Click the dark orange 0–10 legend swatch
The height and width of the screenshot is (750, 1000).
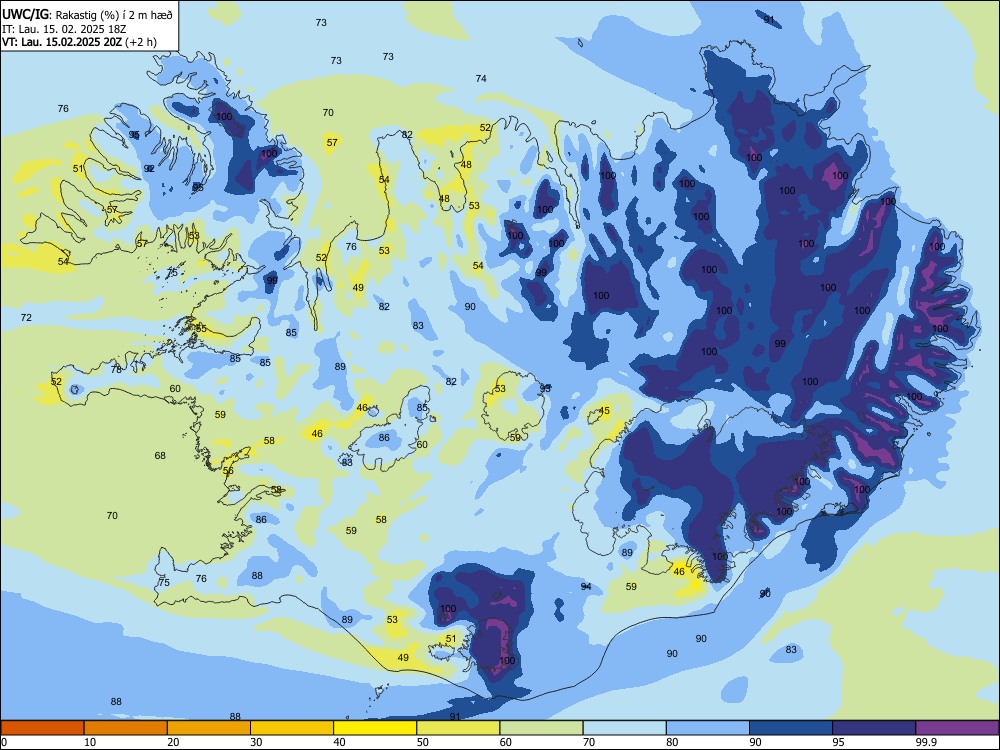click(42, 728)
